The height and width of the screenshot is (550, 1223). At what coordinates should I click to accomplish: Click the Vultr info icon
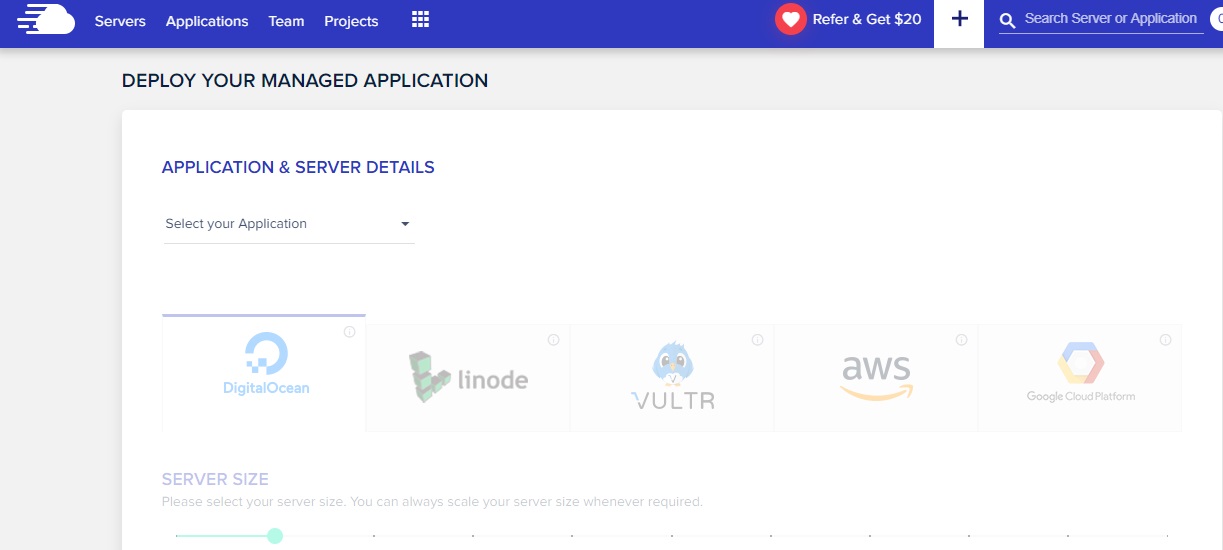click(757, 340)
